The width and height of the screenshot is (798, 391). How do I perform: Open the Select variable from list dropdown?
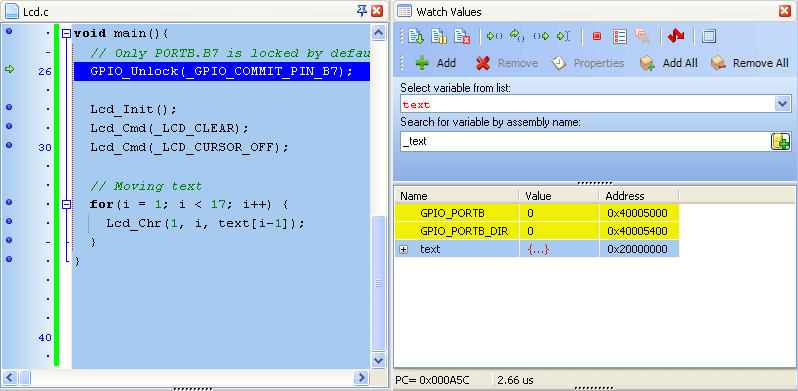point(783,104)
